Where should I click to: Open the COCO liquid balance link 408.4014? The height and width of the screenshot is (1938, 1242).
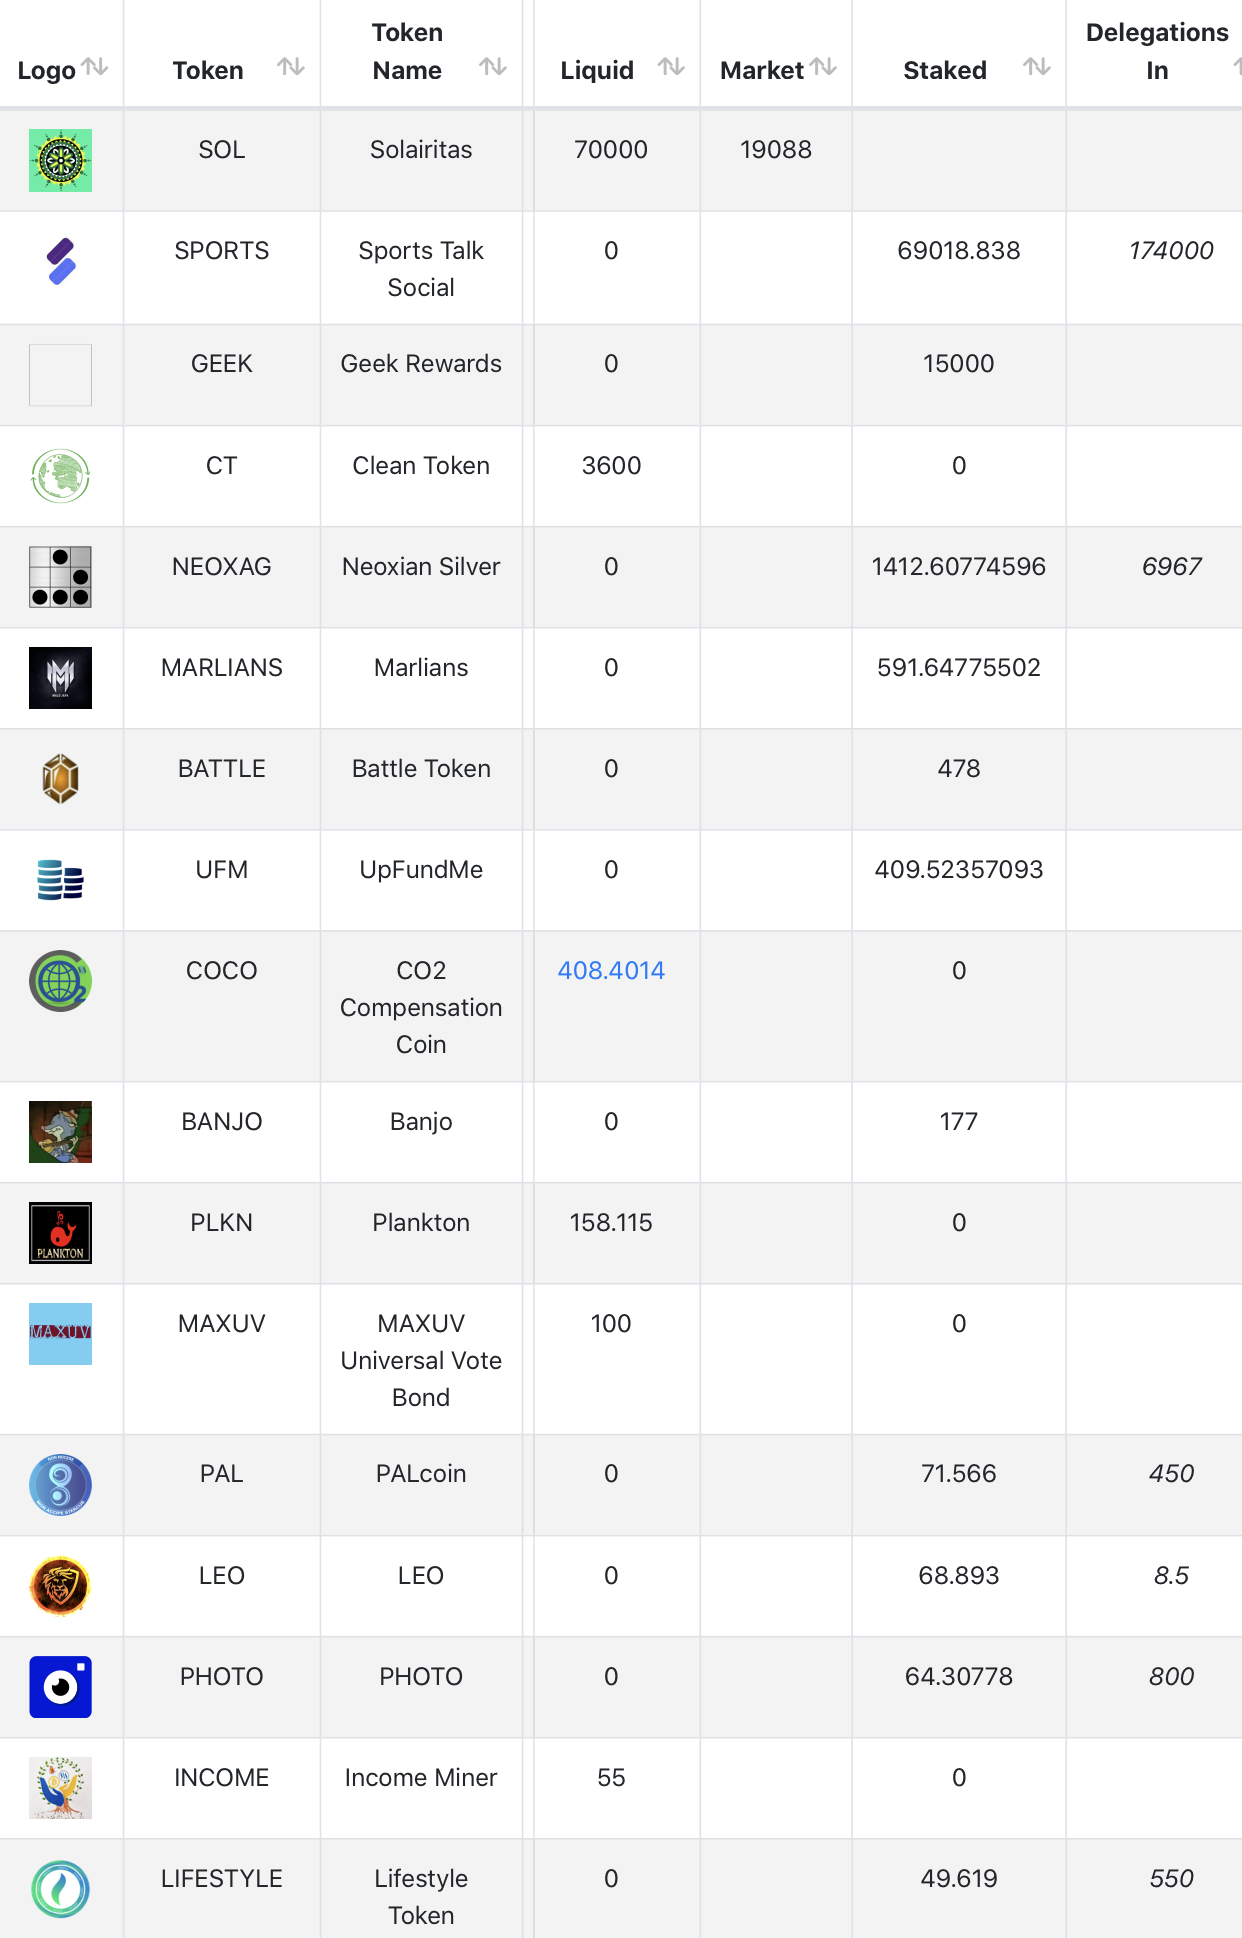pos(611,971)
